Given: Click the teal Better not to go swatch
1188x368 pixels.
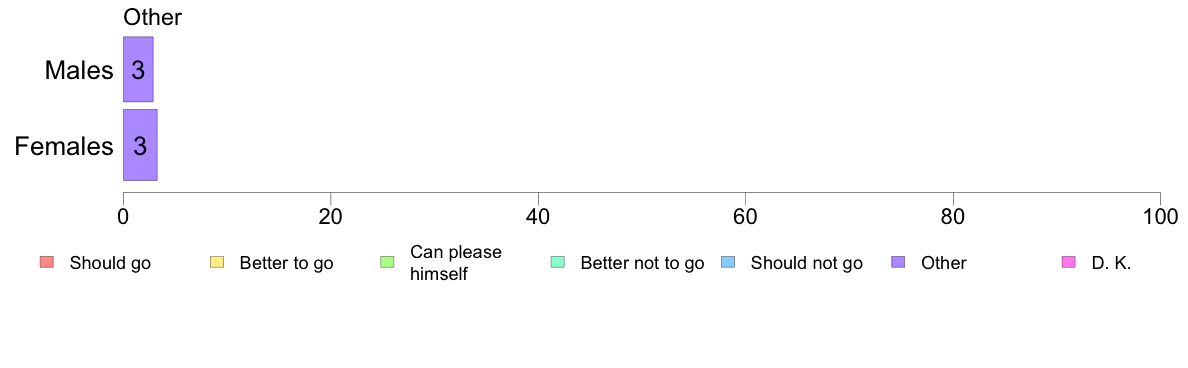Looking at the screenshot, I should (557, 263).
